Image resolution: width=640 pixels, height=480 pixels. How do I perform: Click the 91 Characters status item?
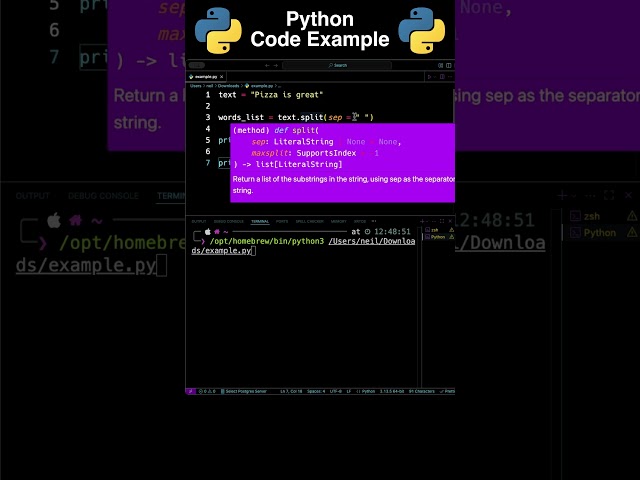click(x=422, y=391)
